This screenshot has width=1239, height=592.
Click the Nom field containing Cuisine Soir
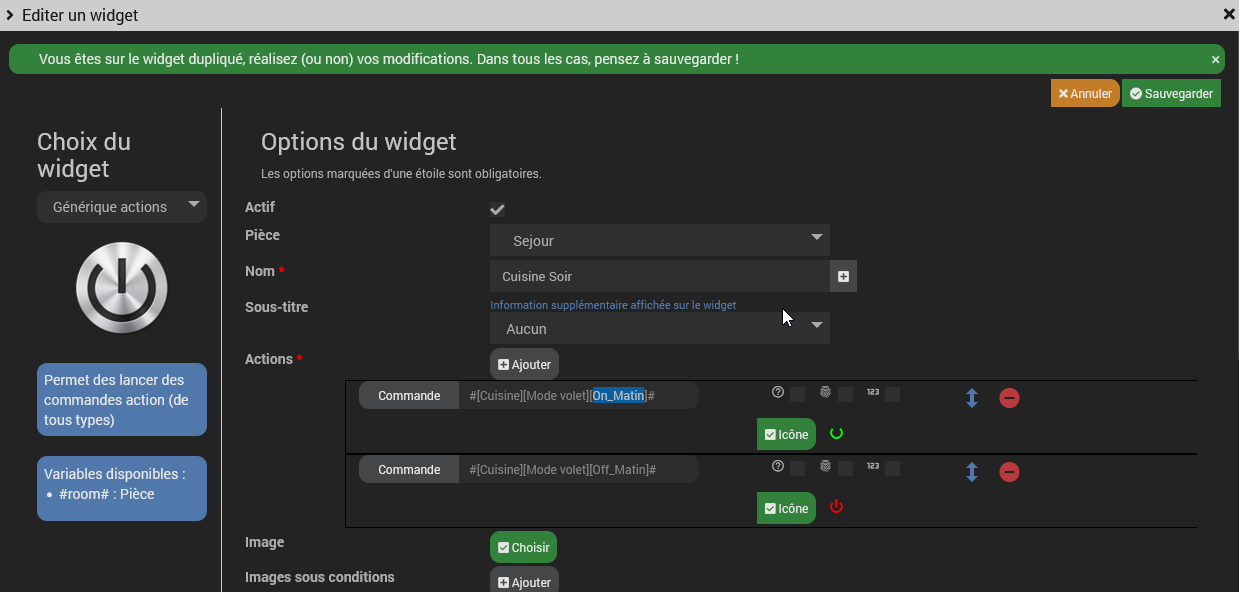click(660, 276)
